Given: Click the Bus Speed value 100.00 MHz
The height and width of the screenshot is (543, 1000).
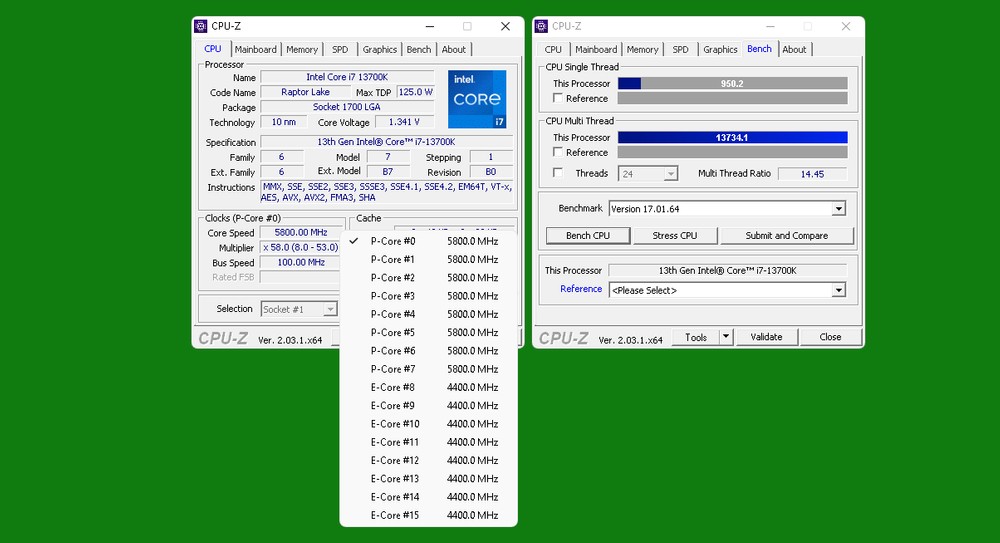Looking at the screenshot, I should pos(300,262).
